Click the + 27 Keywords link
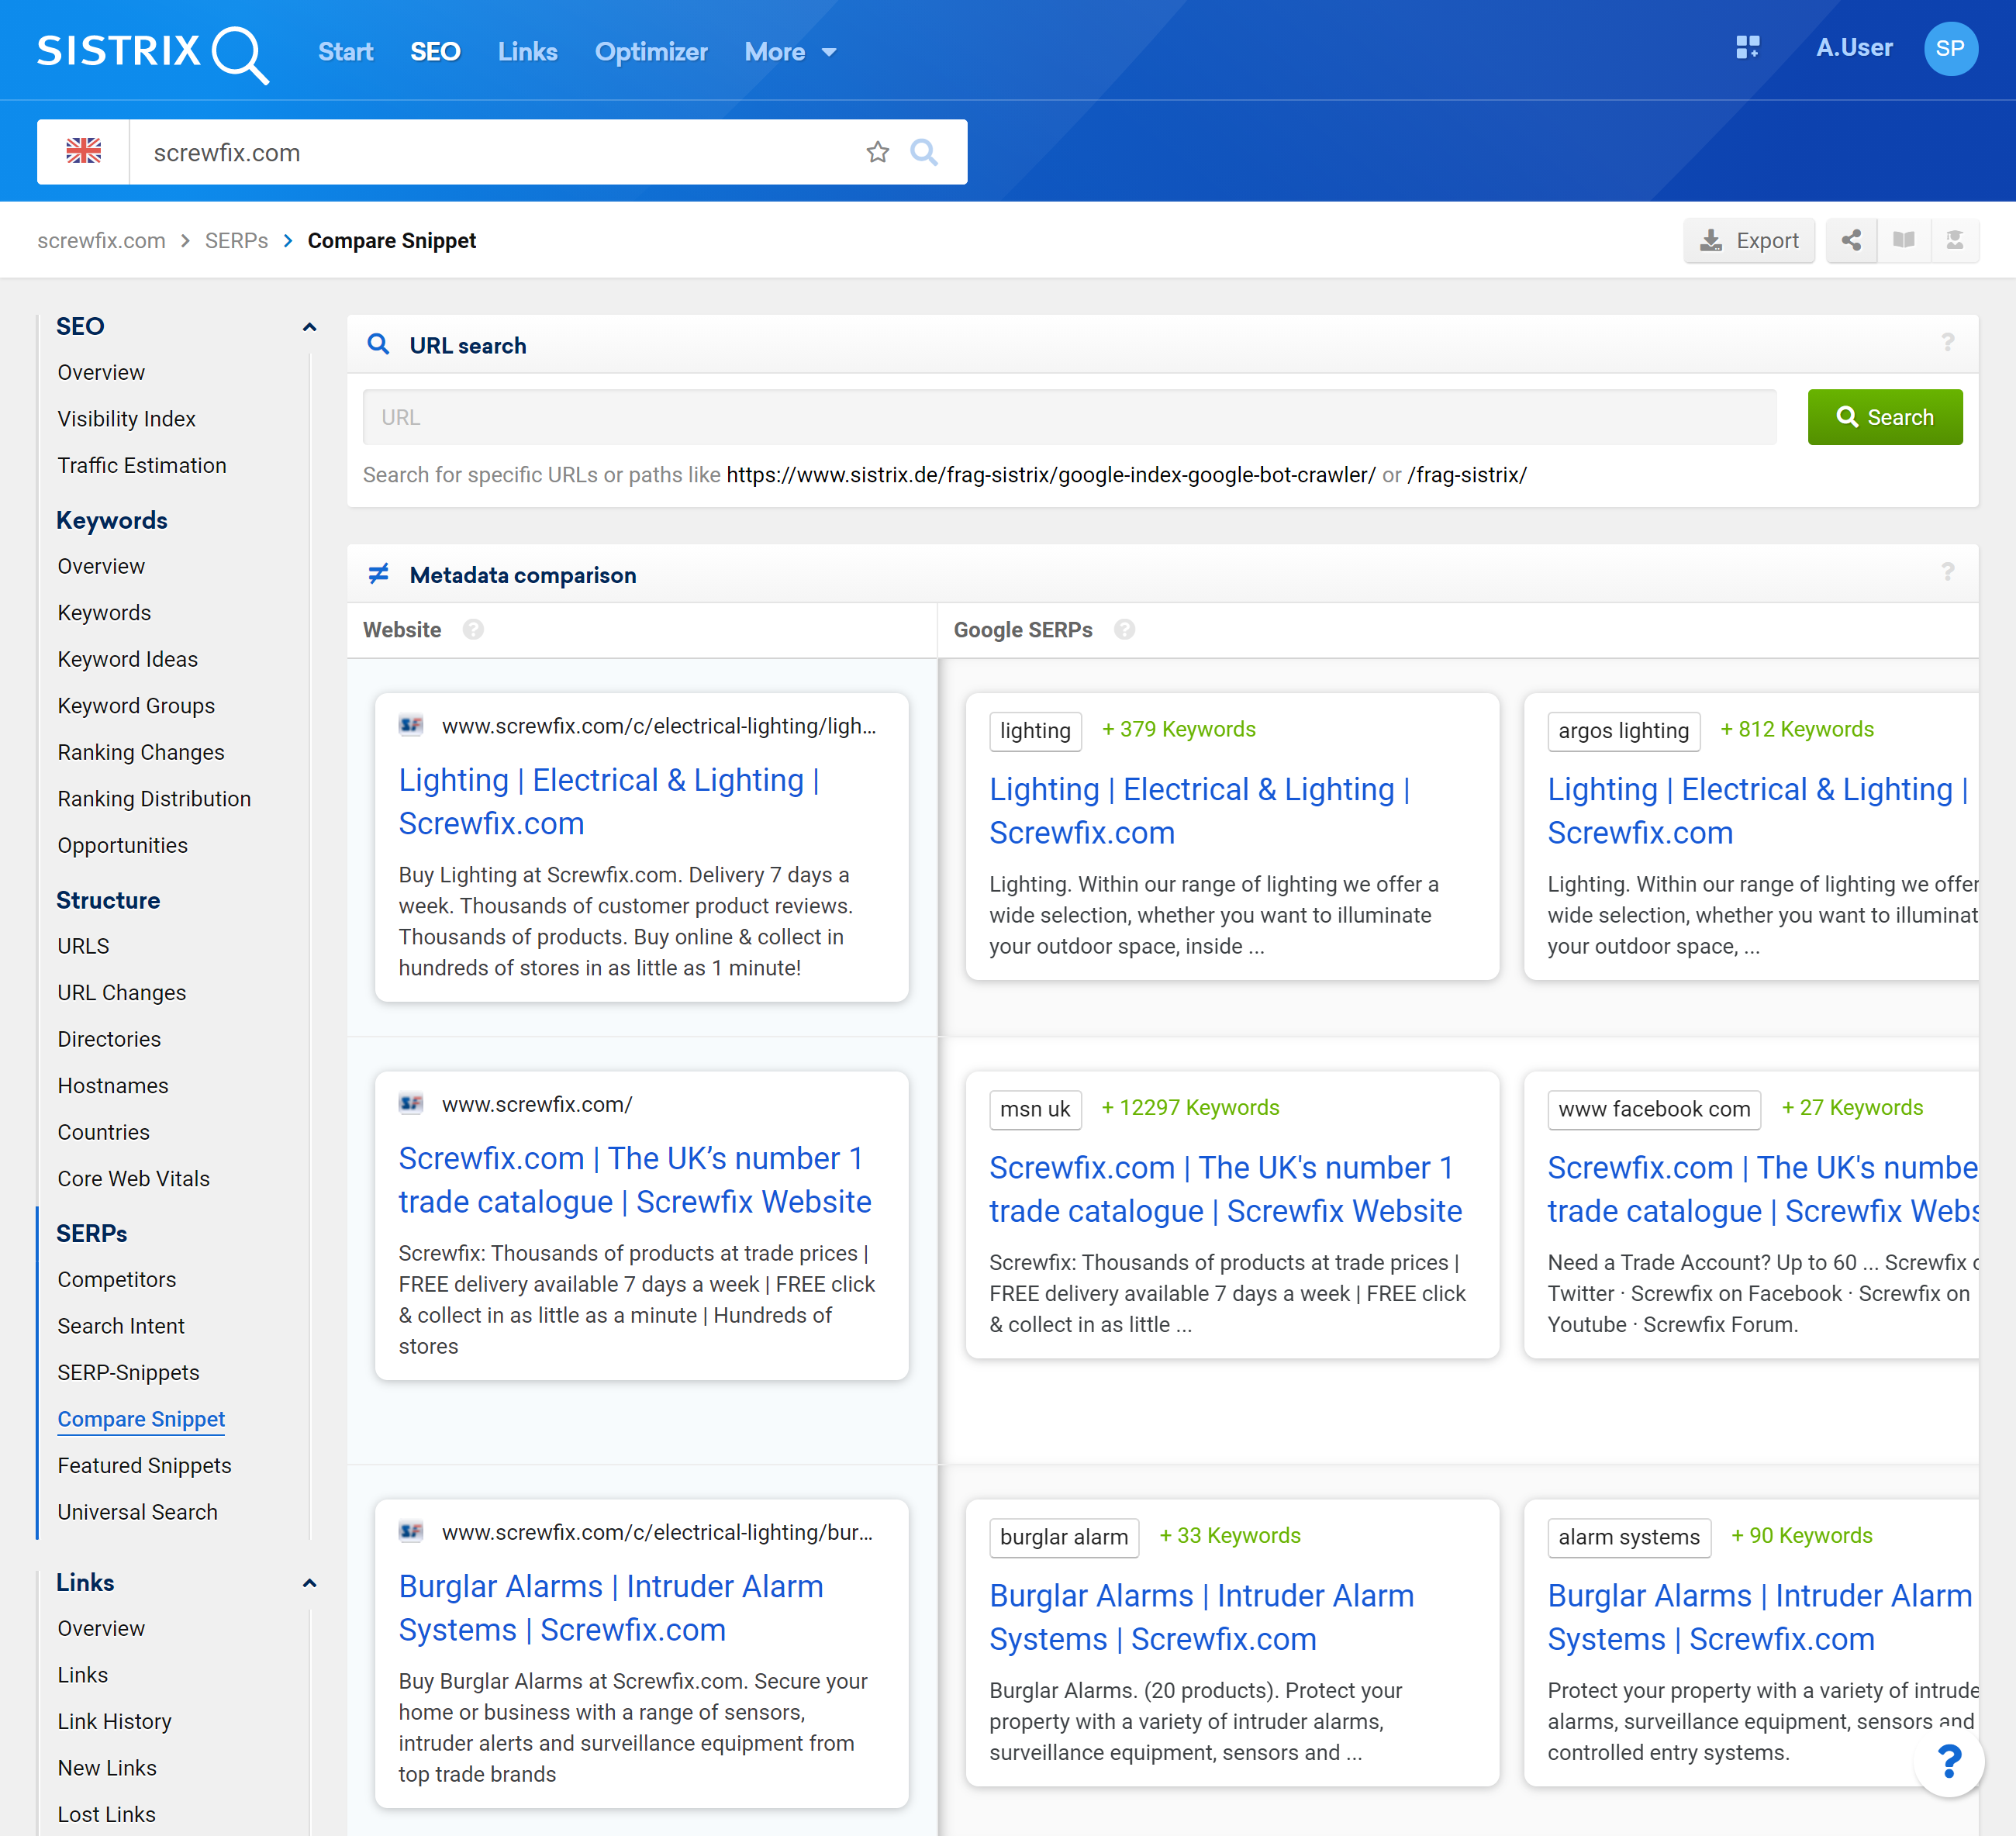Viewport: 2016px width, 1836px height. pos(1852,1107)
